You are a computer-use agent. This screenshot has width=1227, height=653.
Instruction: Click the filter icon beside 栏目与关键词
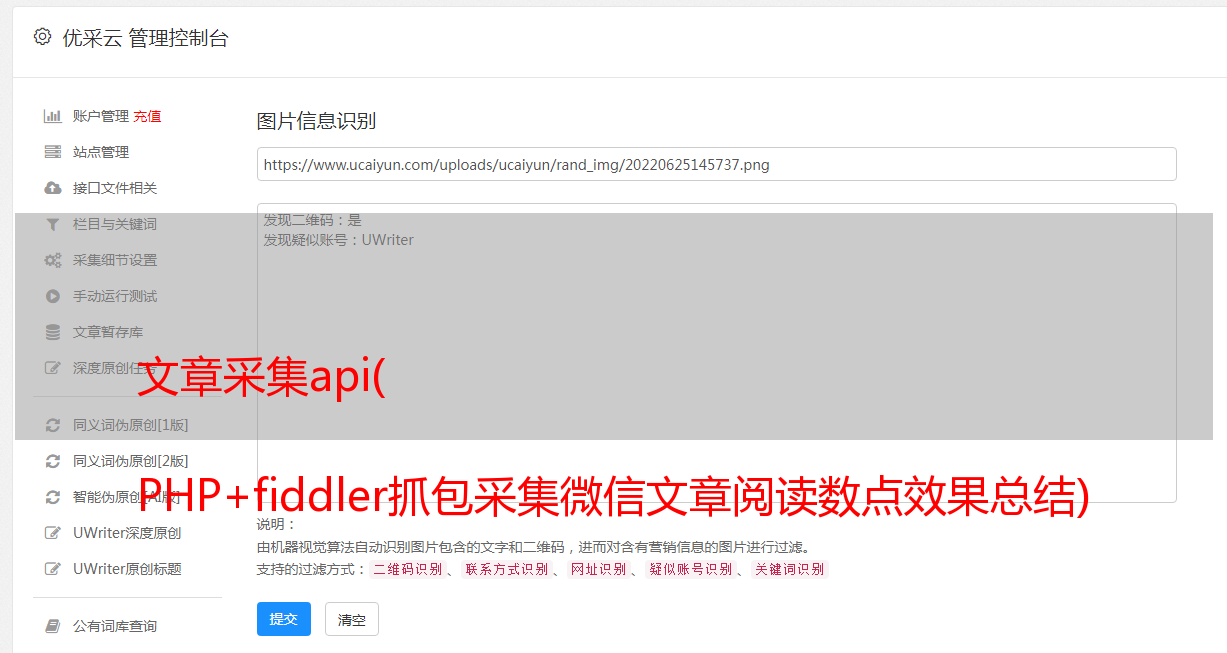click(53, 224)
